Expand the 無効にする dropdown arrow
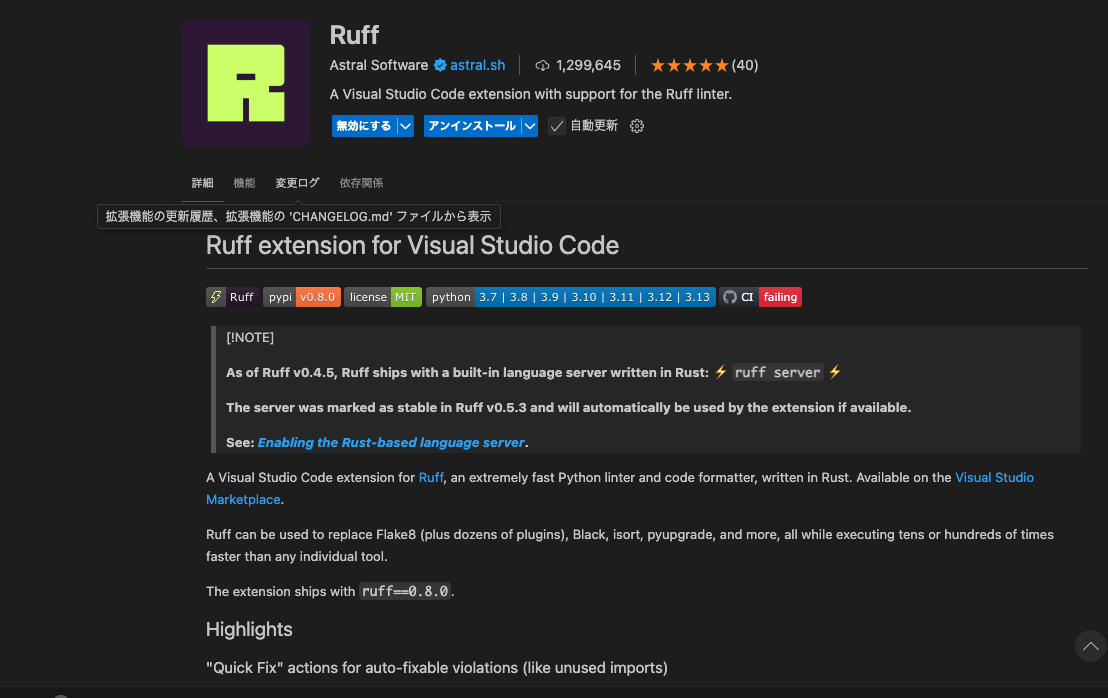The height and width of the screenshot is (698, 1108). click(x=406, y=126)
